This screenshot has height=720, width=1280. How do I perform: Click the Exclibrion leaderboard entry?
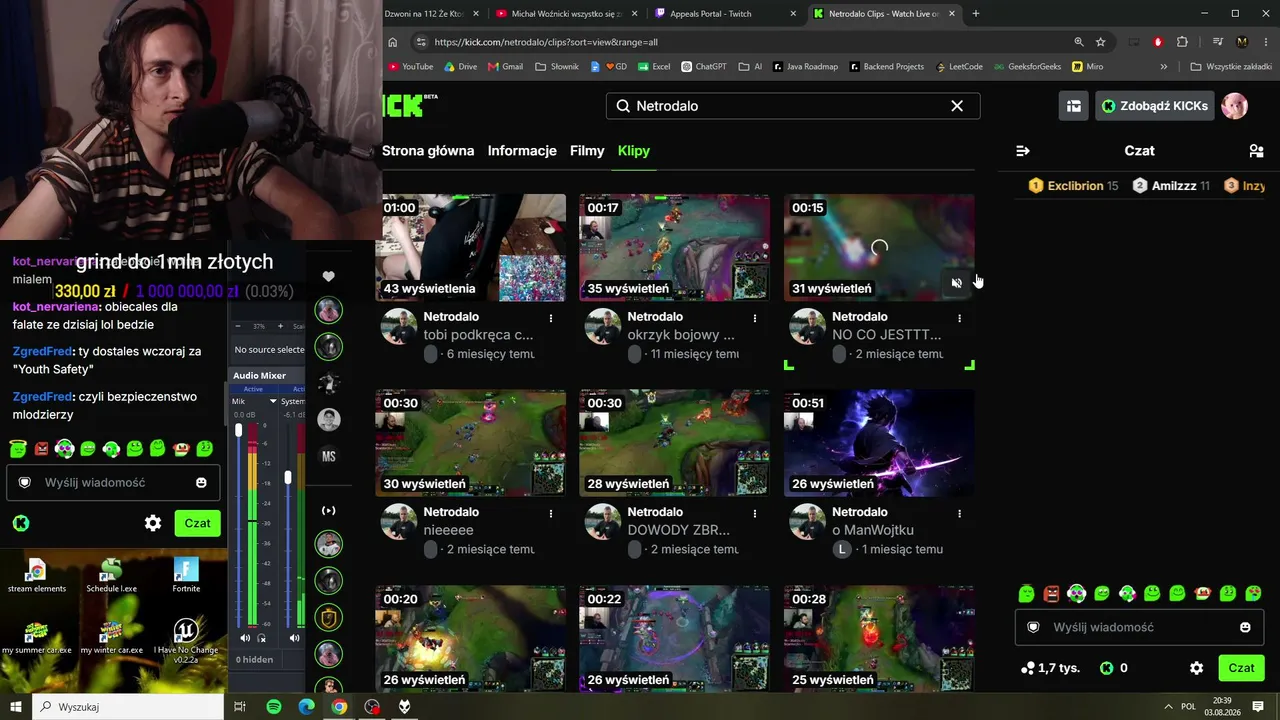tap(1073, 186)
